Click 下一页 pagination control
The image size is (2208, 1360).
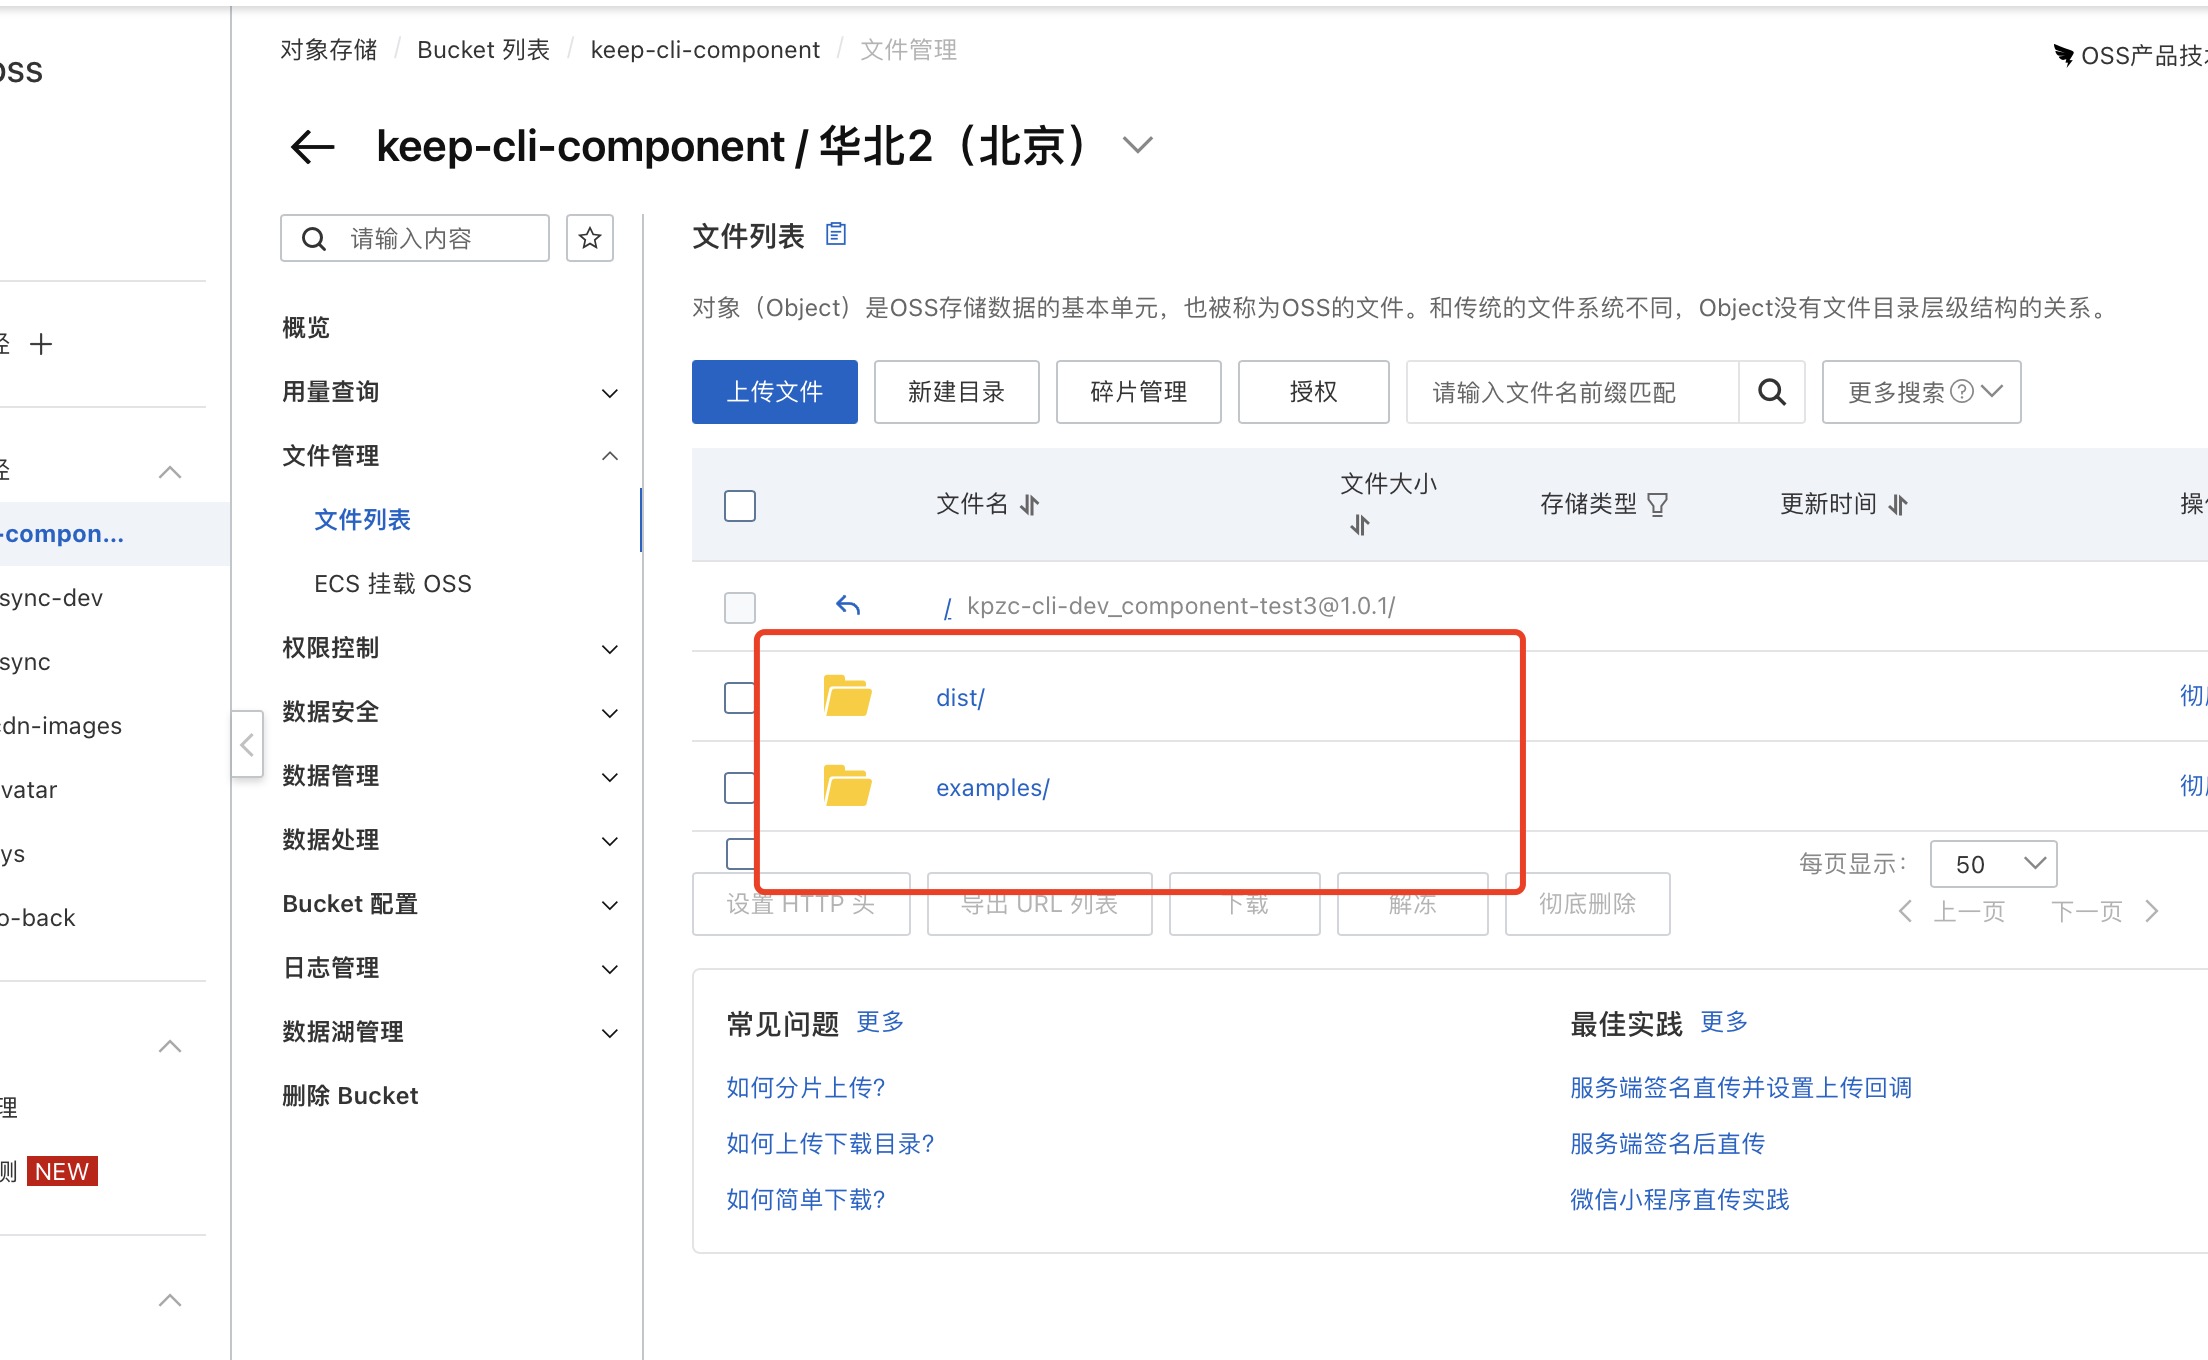pyautogui.click(x=2105, y=912)
